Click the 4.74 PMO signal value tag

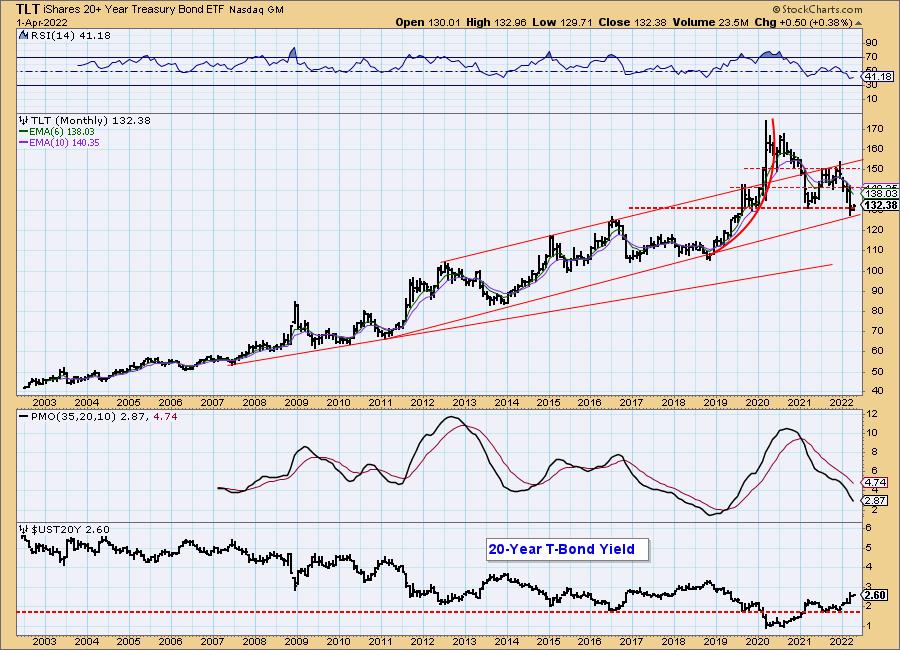pos(876,482)
